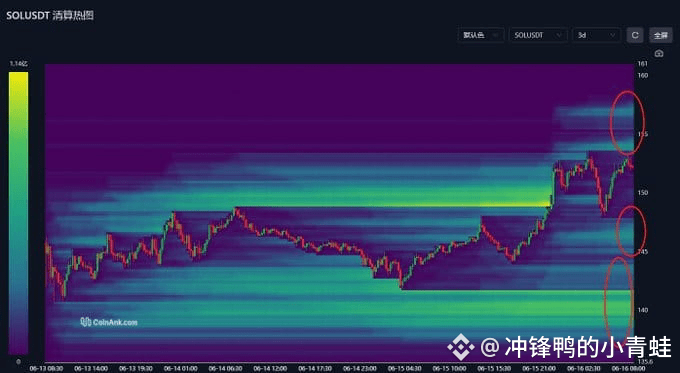The image size is (680, 373).
Task: Click the liquidation intensity color scale bar
Action: (18, 213)
